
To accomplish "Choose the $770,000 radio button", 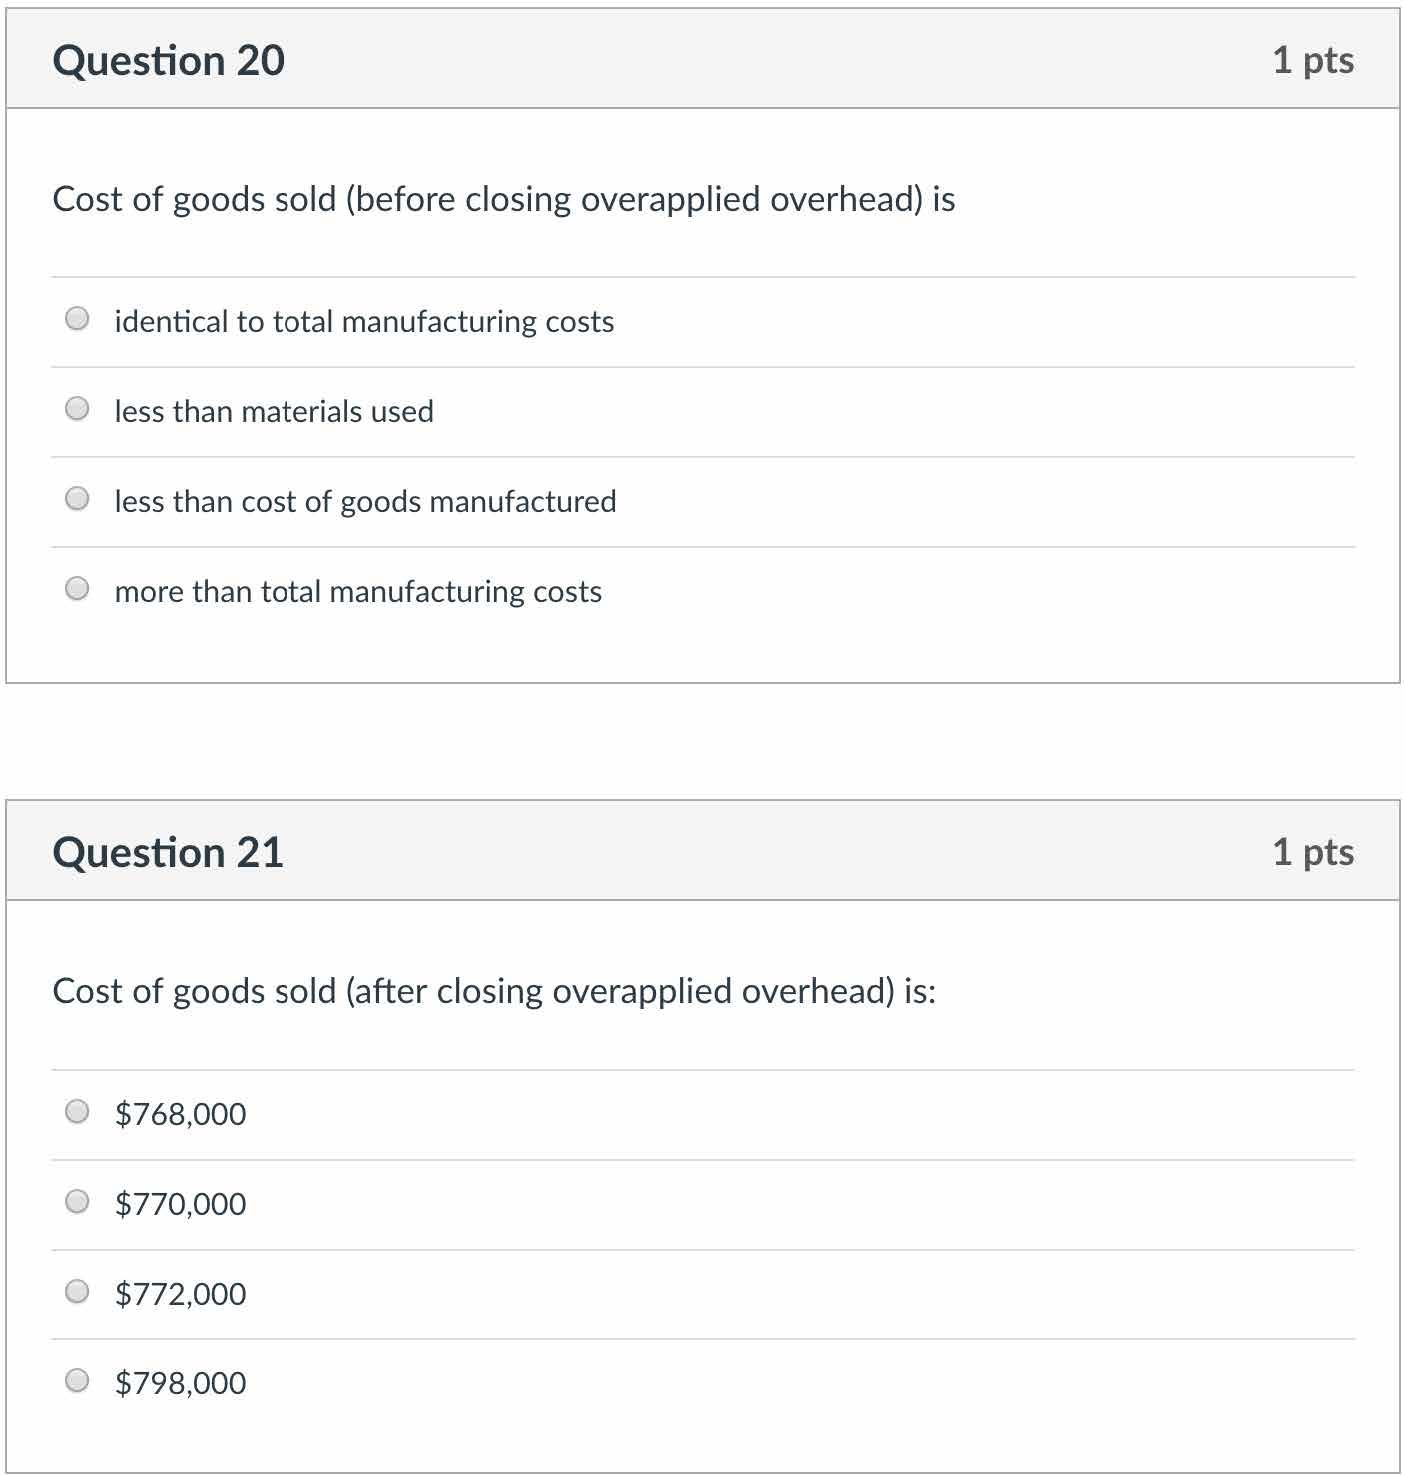I will coord(77,1202).
